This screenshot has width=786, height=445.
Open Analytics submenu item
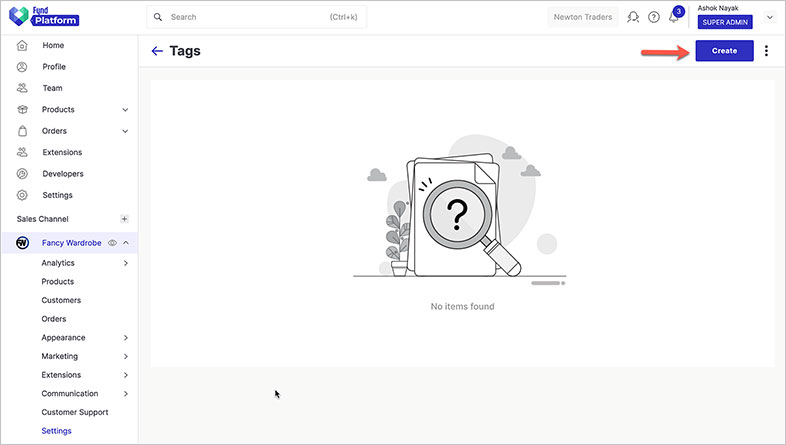58,263
